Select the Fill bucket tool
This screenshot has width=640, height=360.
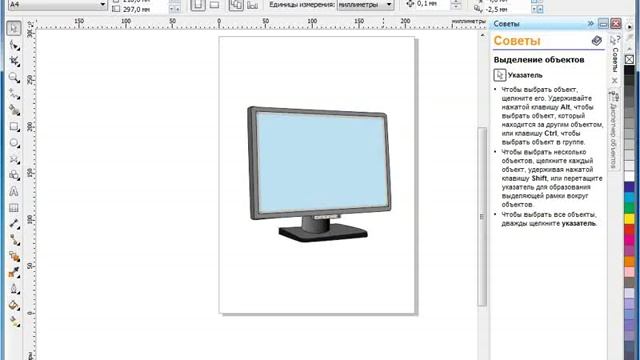[x=14, y=305]
